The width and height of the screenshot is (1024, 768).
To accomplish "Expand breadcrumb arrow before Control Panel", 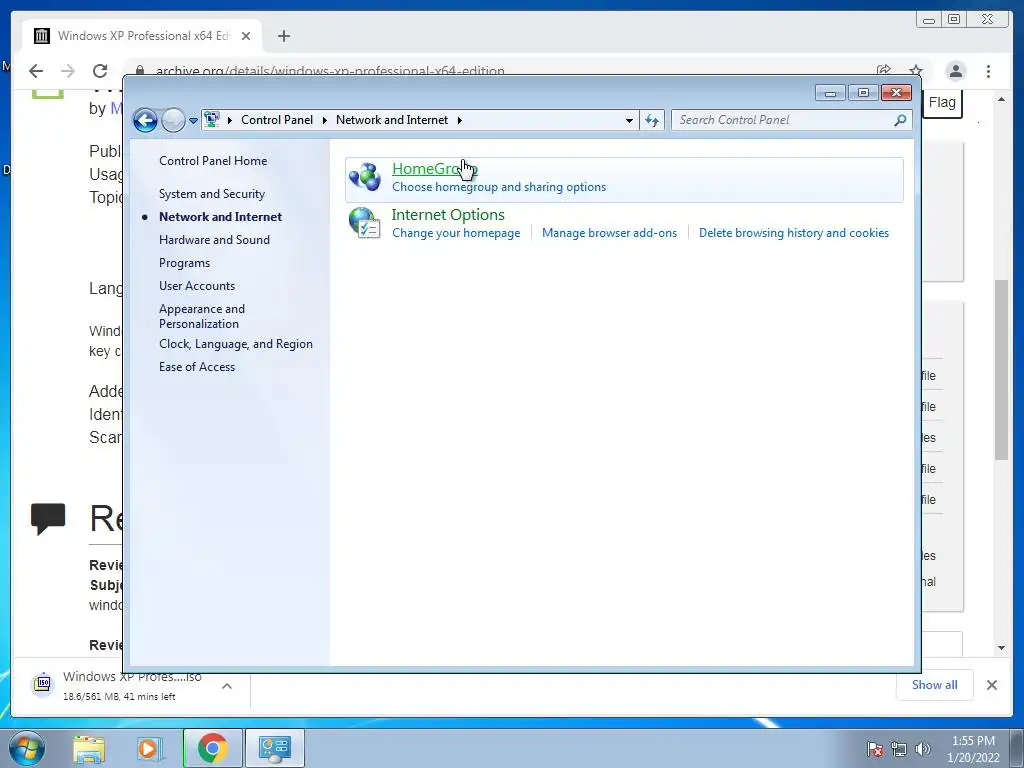I will pyautogui.click(x=230, y=120).
